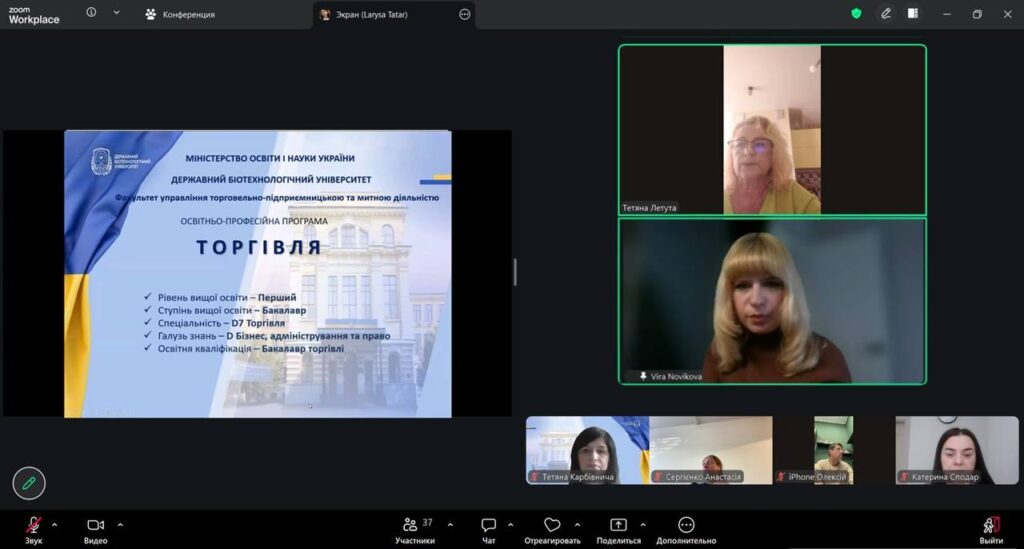Click the annotate pen icon in top bar
This screenshot has height=549, width=1024.
coord(885,14)
